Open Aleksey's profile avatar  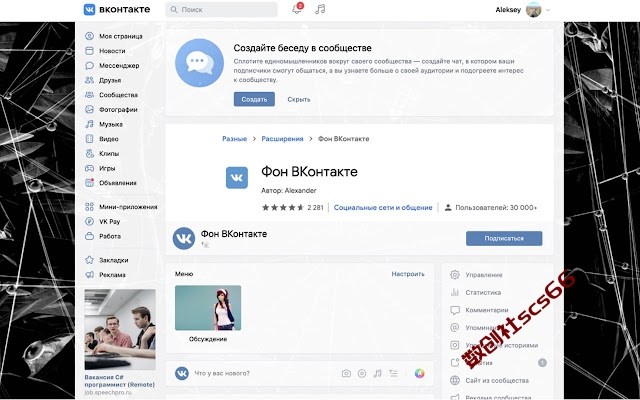tap(533, 9)
